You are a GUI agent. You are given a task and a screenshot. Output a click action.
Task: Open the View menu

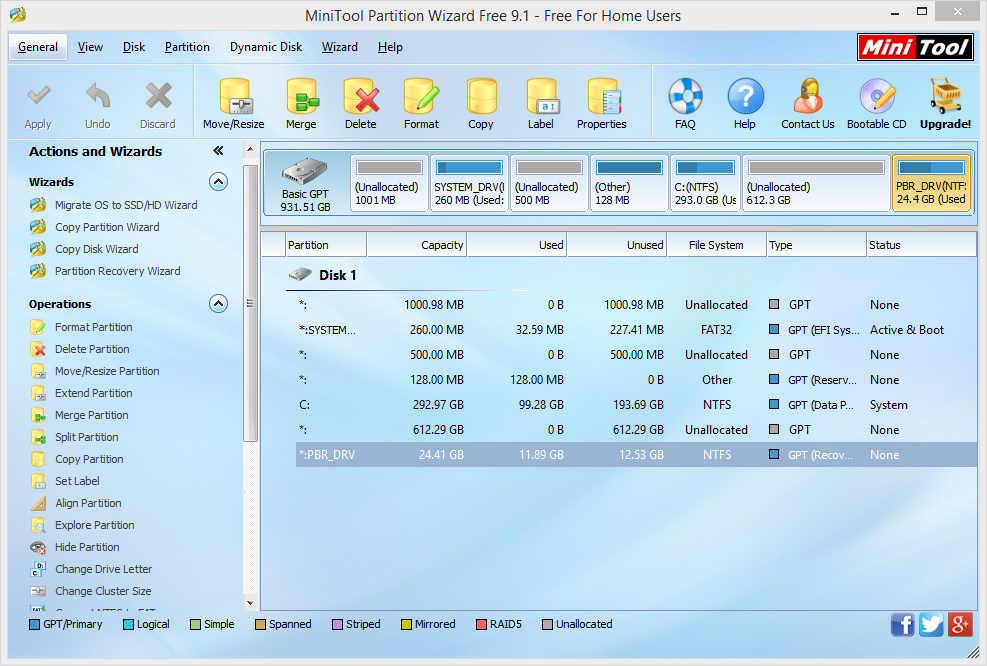tap(90, 47)
